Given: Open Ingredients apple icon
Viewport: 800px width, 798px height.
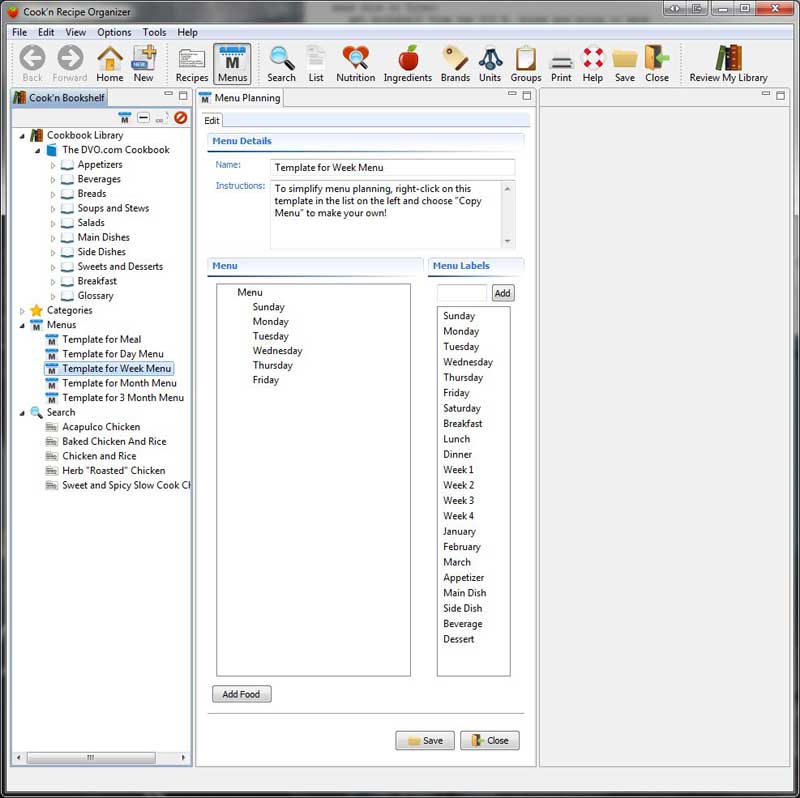Looking at the screenshot, I should (x=408, y=64).
